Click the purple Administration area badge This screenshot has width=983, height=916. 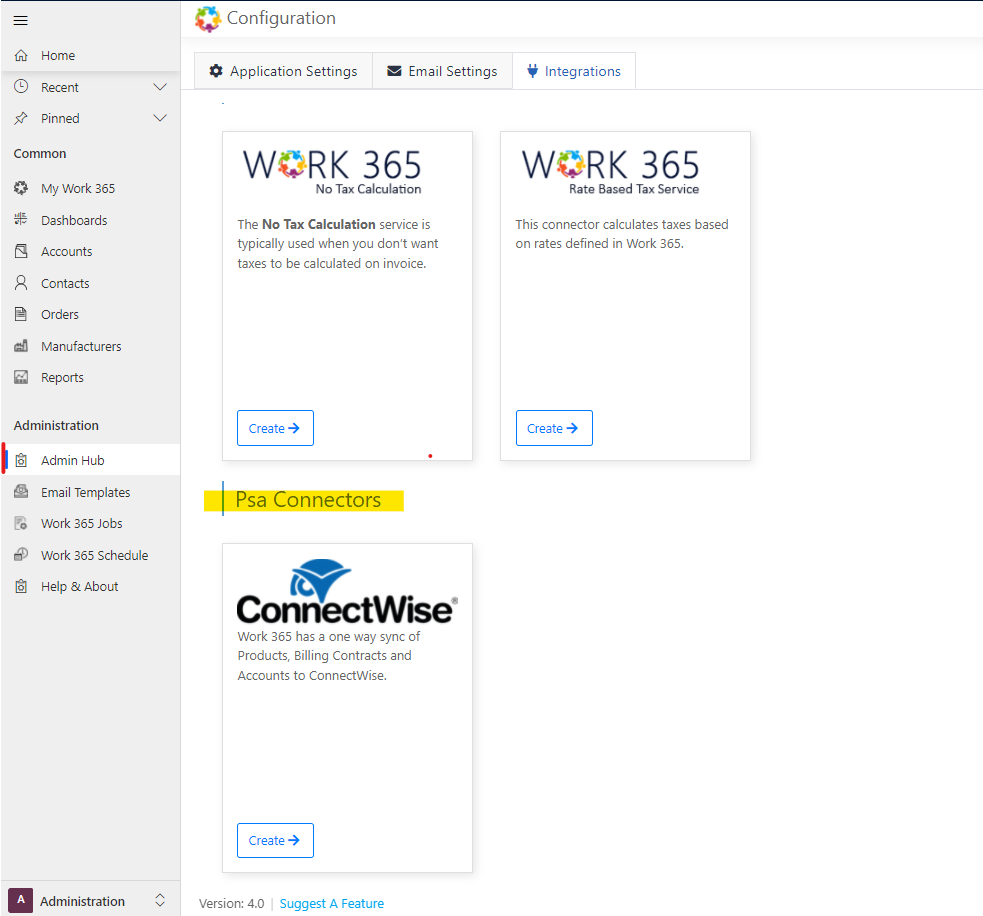[x=21, y=900]
